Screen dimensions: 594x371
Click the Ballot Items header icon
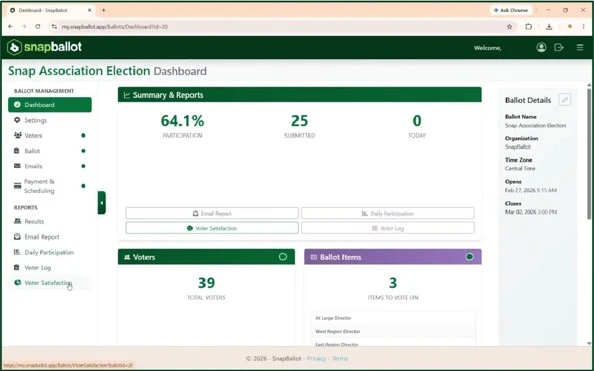coord(314,257)
